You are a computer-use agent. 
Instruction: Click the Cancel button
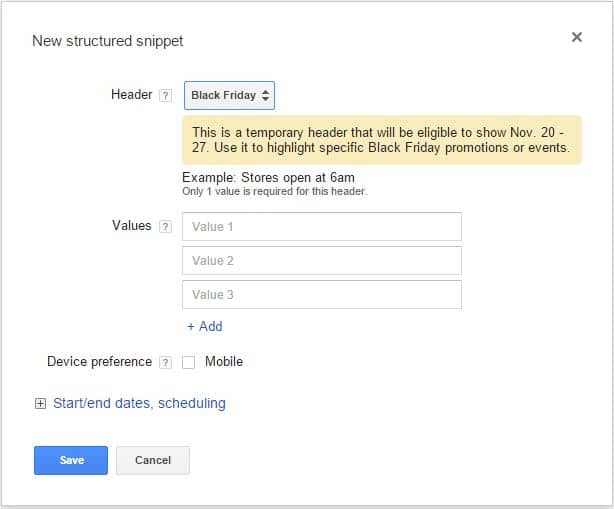[153, 460]
